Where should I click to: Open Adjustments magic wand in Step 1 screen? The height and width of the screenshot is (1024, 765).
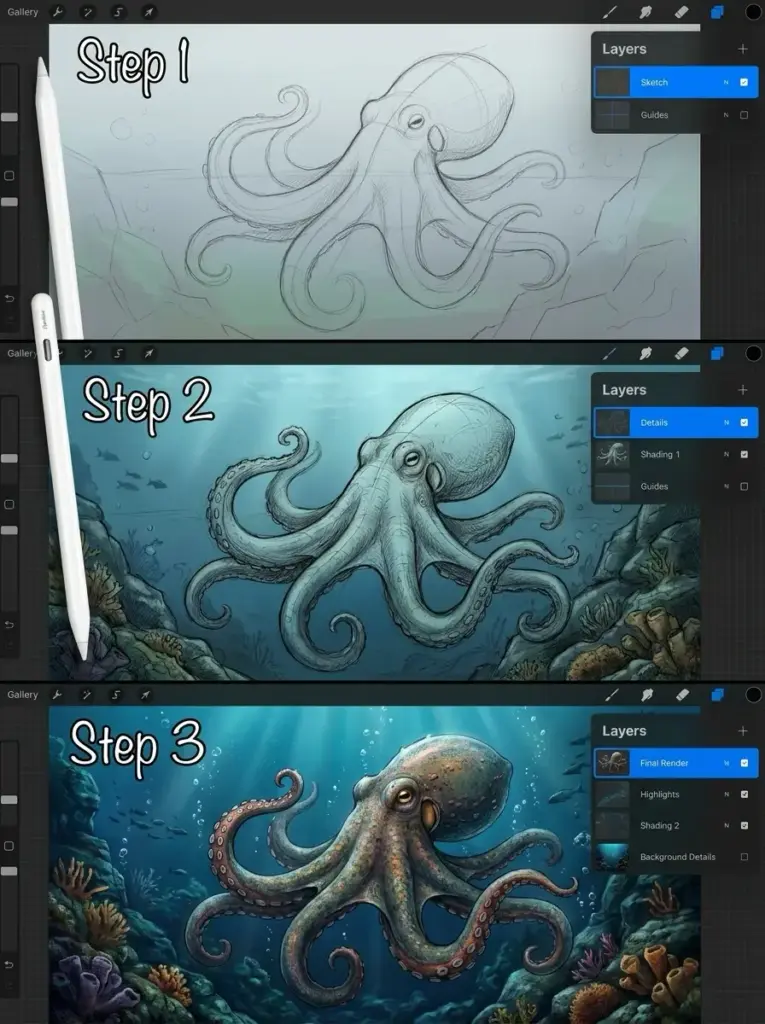pyautogui.click(x=88, y=12)
